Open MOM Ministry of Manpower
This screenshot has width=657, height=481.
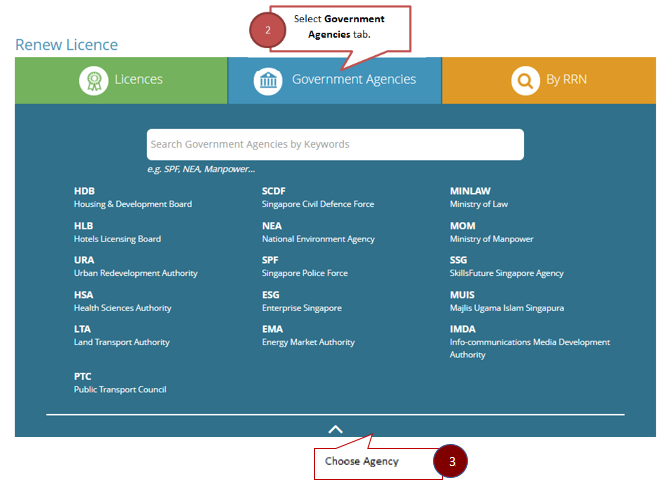point(491,232)
